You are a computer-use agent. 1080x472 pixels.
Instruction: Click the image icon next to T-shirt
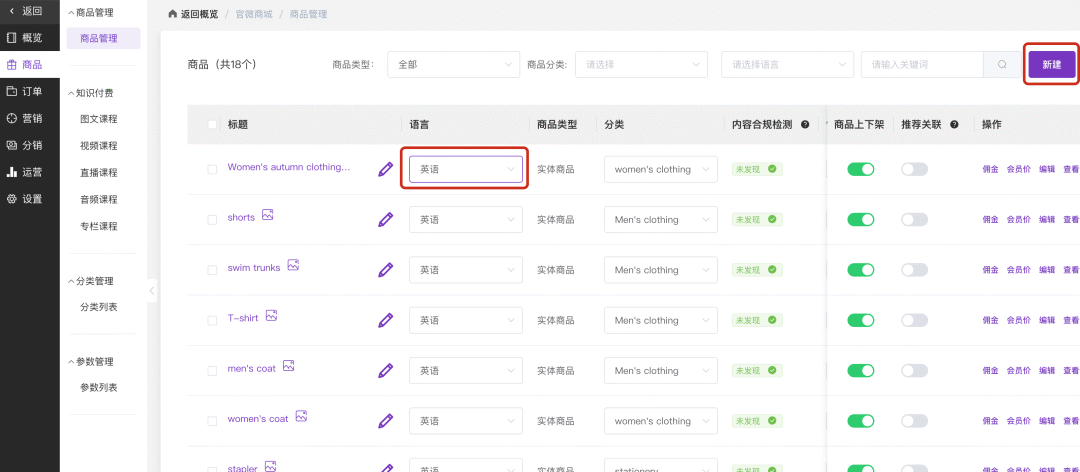[271, 316]
